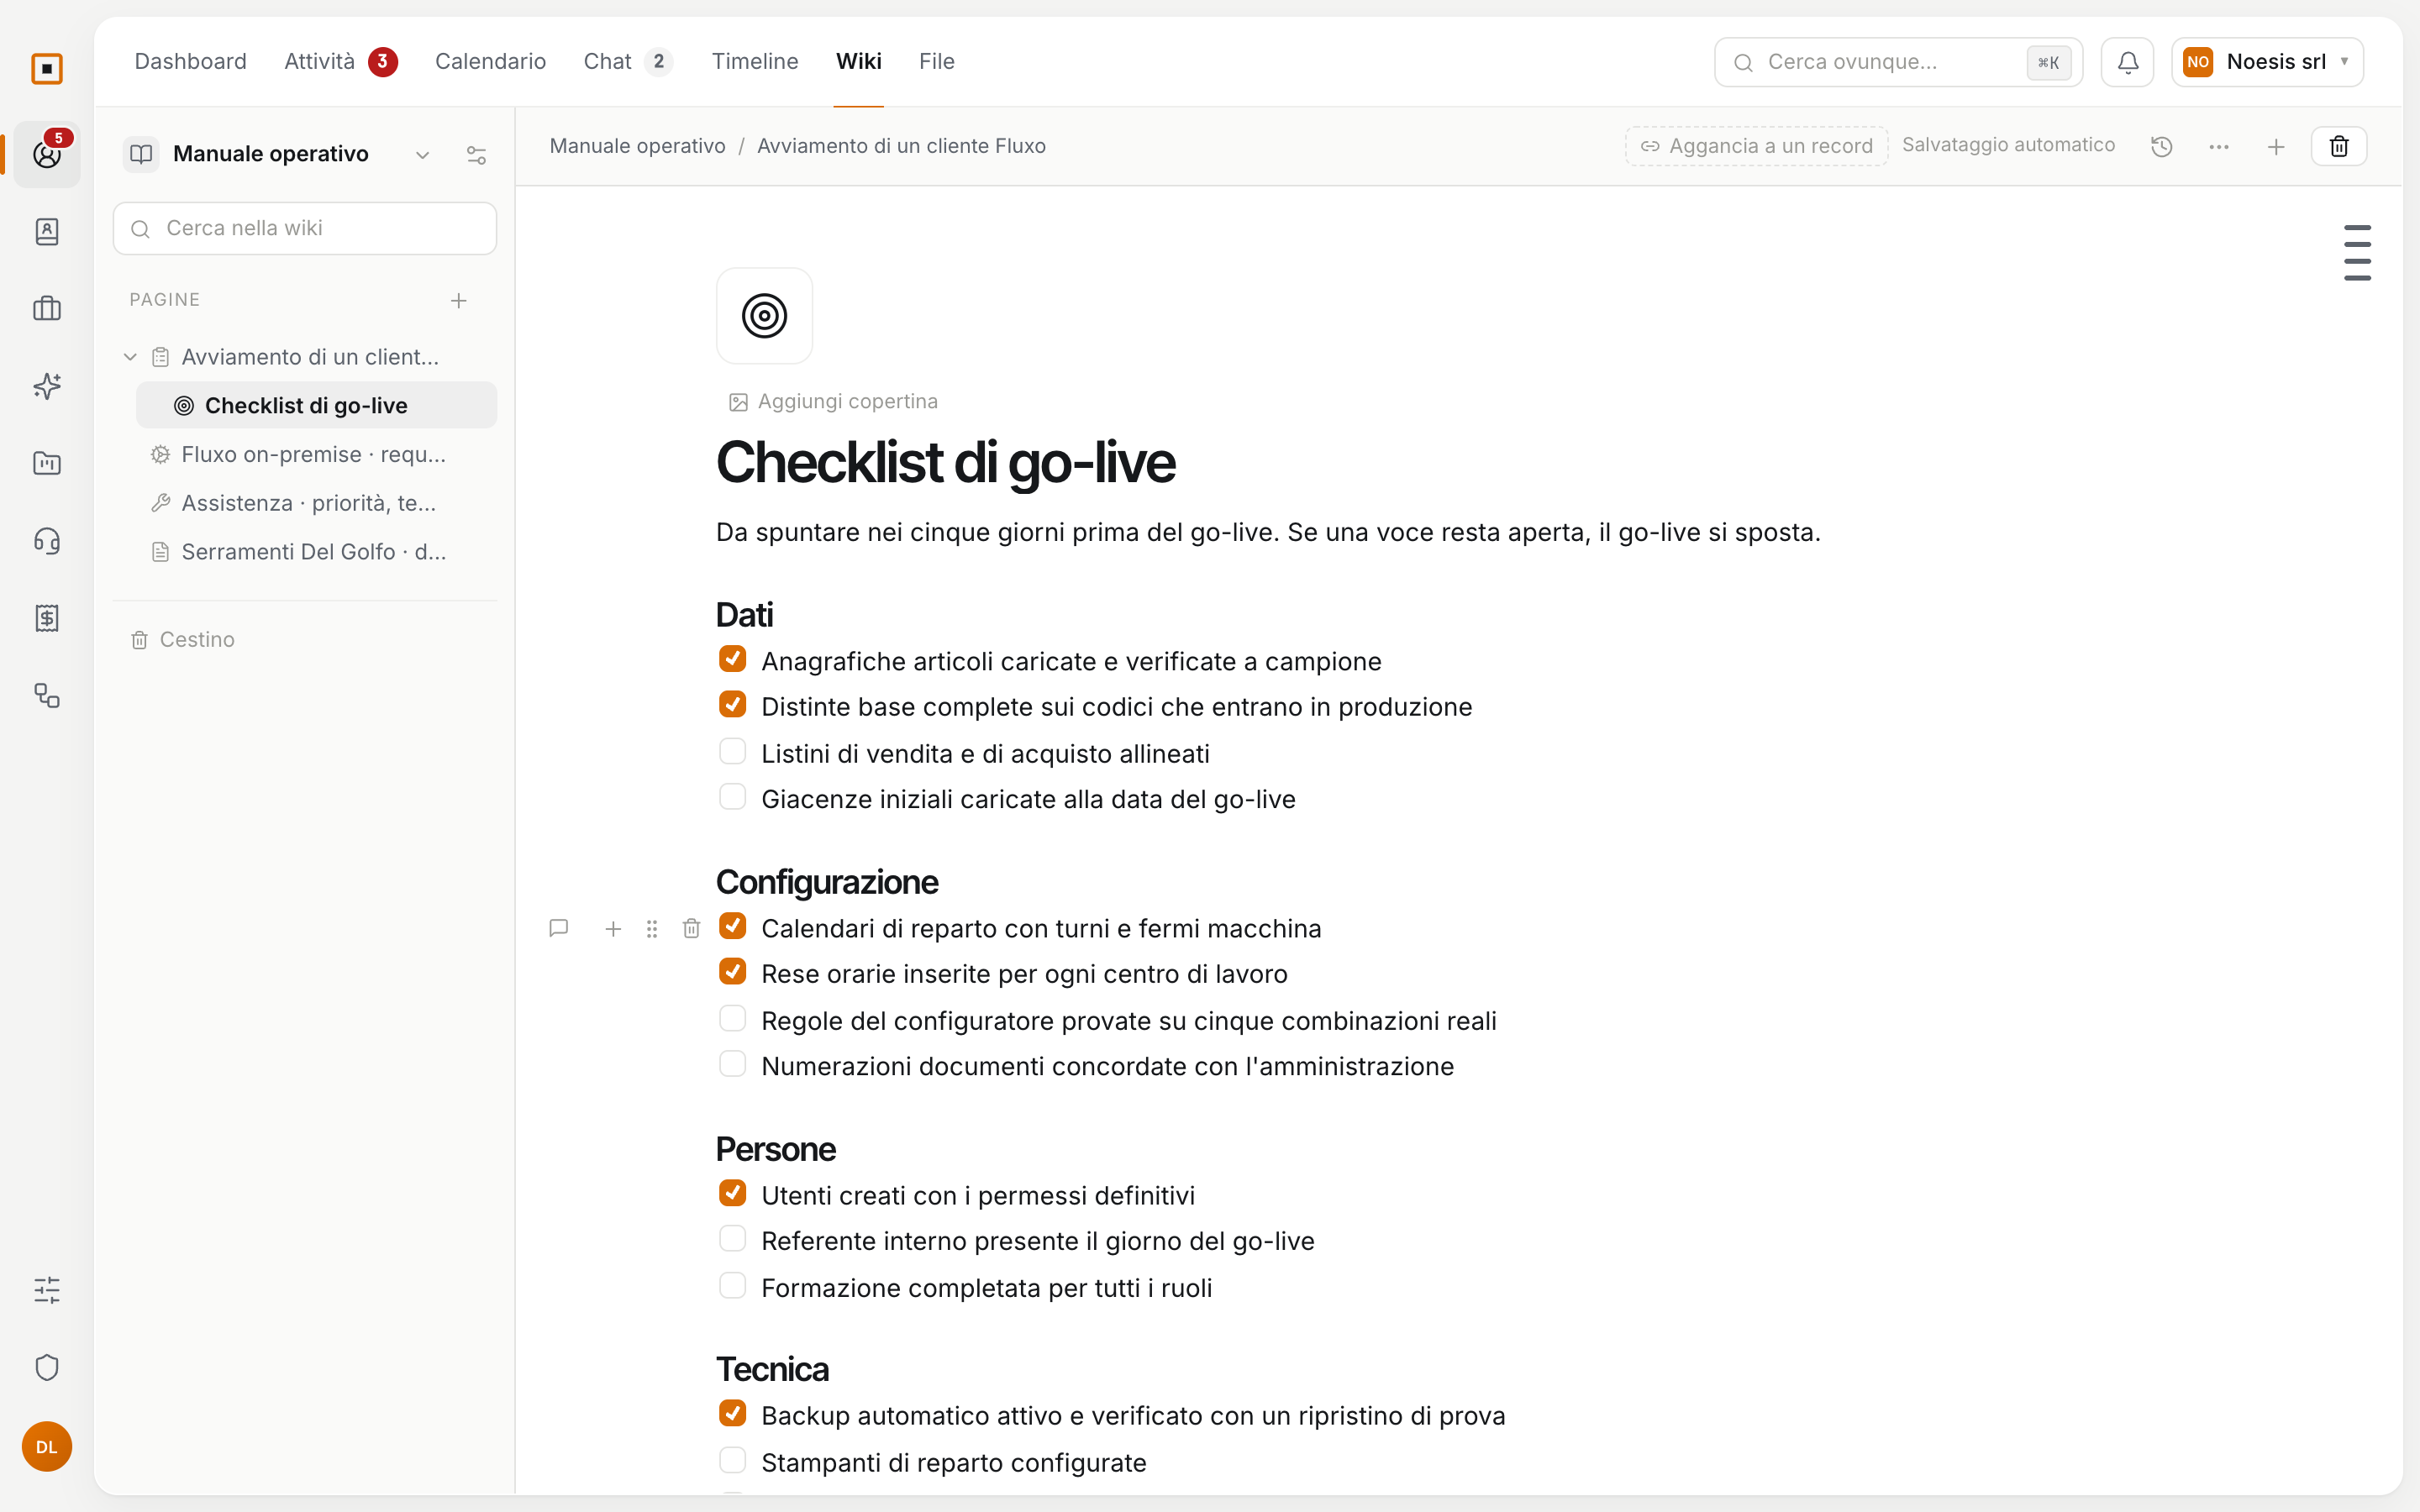
Task: Delete page with the trash button
Action: (2338, 147)
